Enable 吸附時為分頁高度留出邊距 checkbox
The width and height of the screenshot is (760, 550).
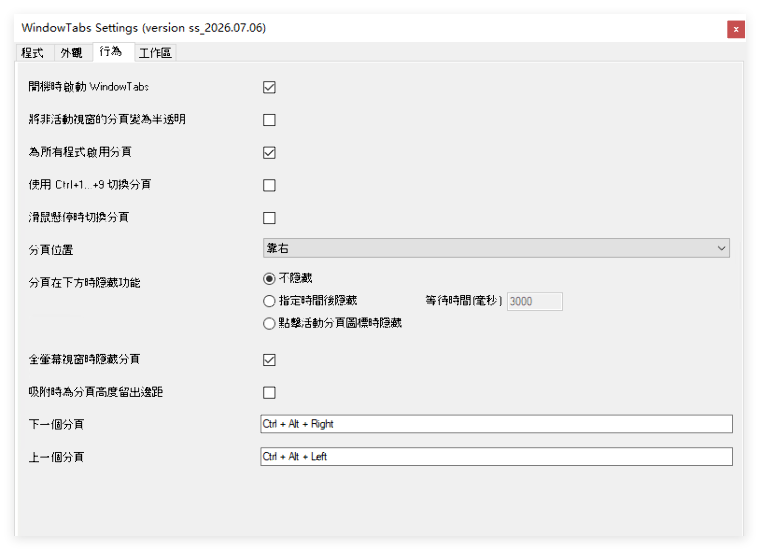[269, 393]
